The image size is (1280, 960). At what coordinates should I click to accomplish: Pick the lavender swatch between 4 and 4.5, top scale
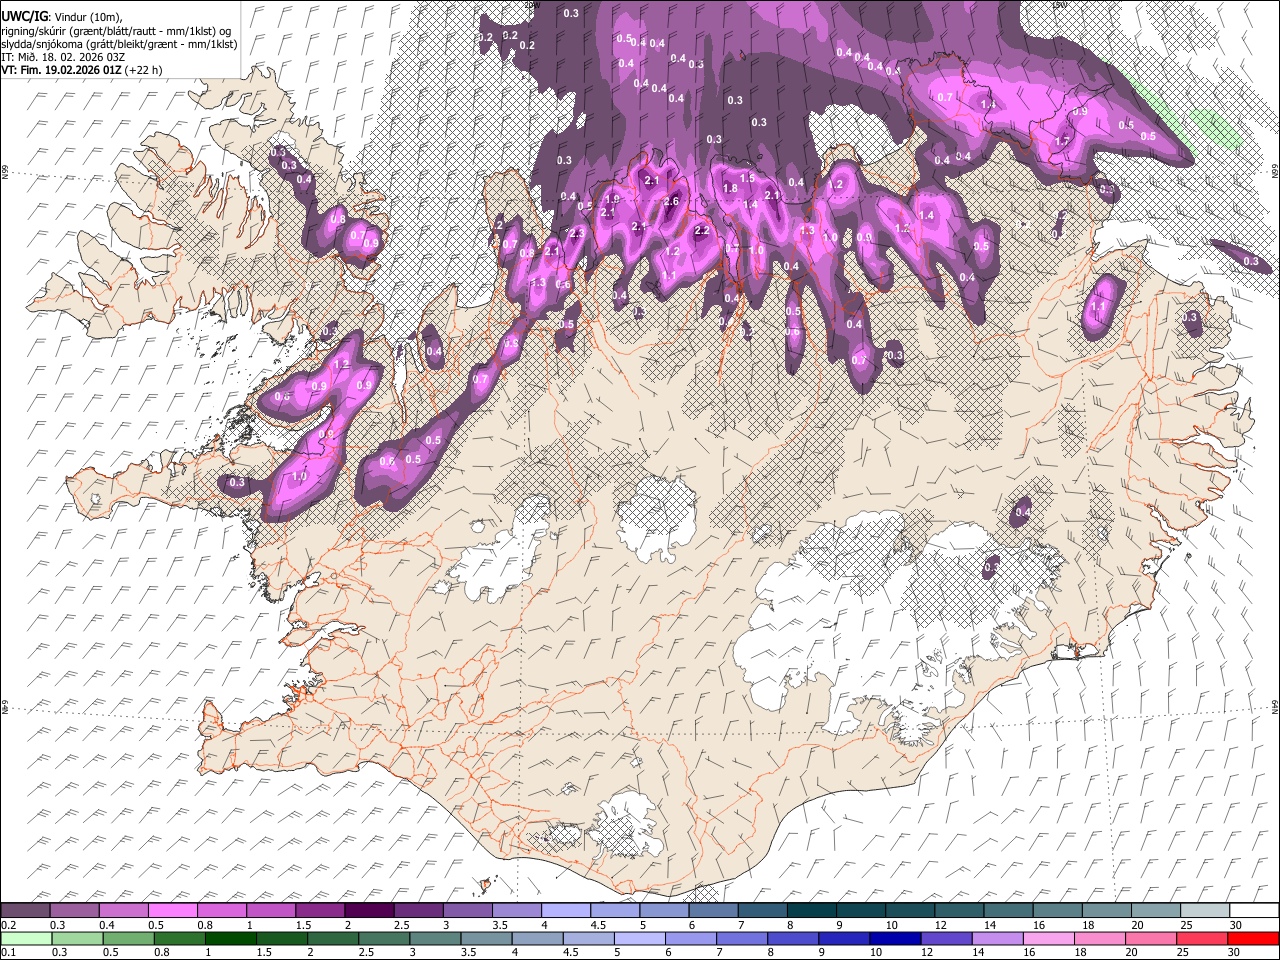[566, 910]
